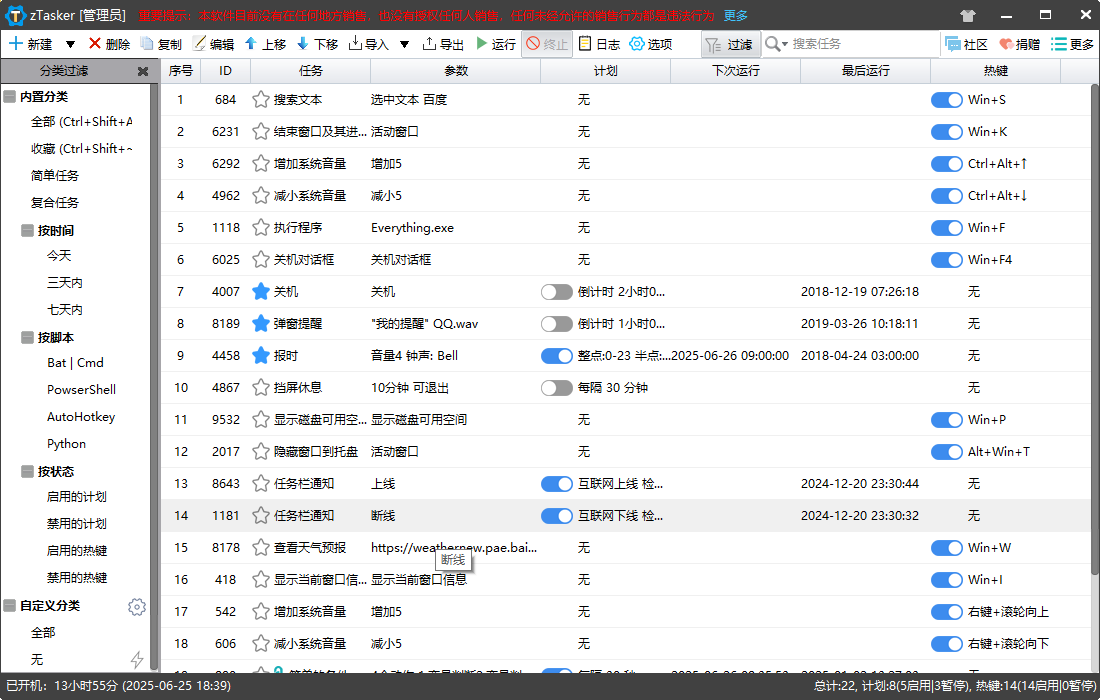The height and width of the screenshot is (700, 1100).
Task: Click inside the 搜索任务 search field
Action: [850, 44]
